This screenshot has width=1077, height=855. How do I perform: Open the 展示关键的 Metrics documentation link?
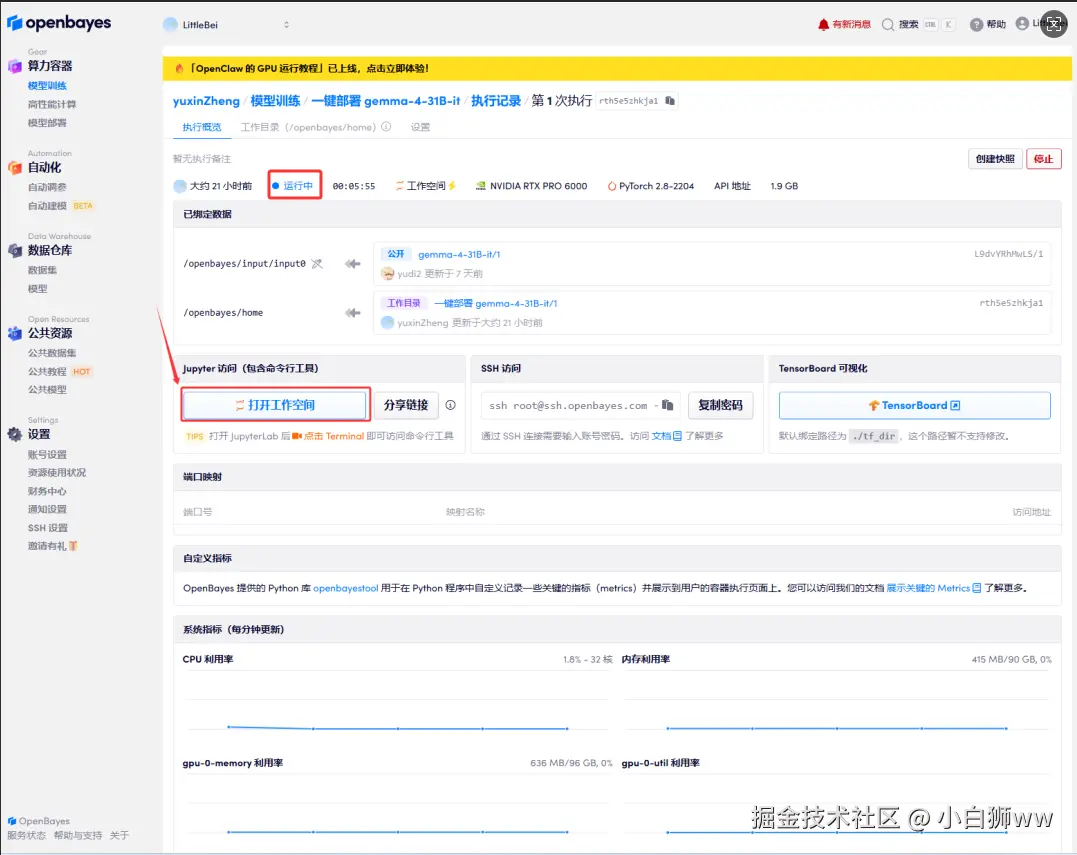click(927, 588)
